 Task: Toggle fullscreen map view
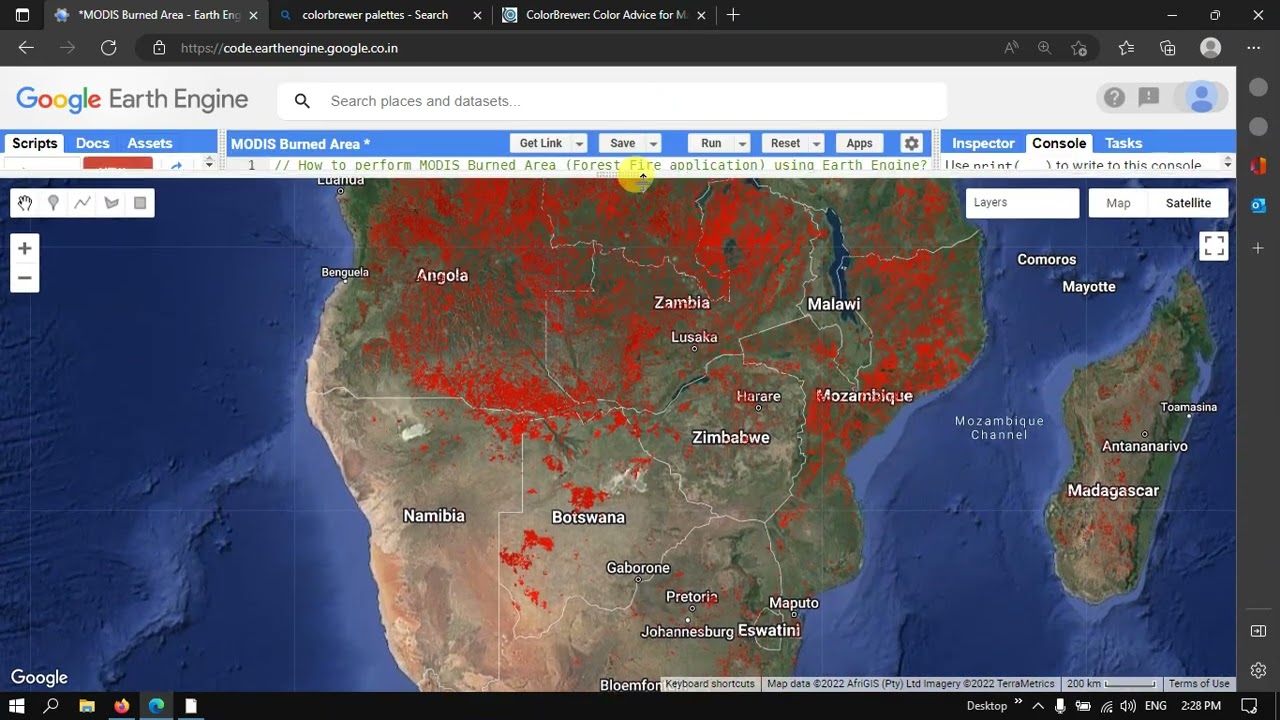pos(1214,246)
